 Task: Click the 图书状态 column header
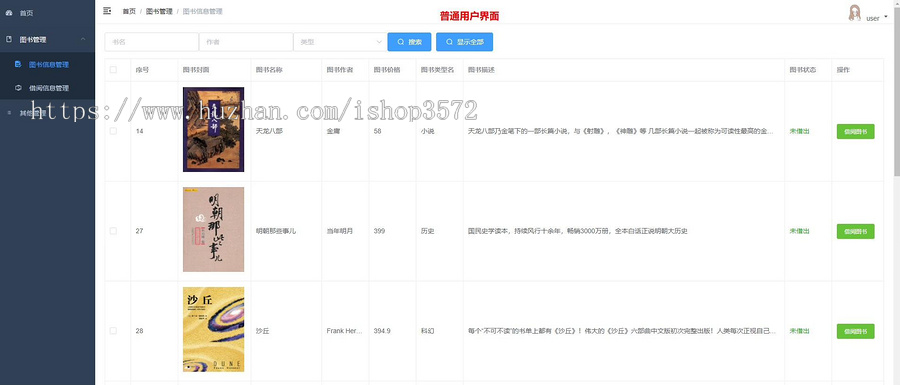803,70
